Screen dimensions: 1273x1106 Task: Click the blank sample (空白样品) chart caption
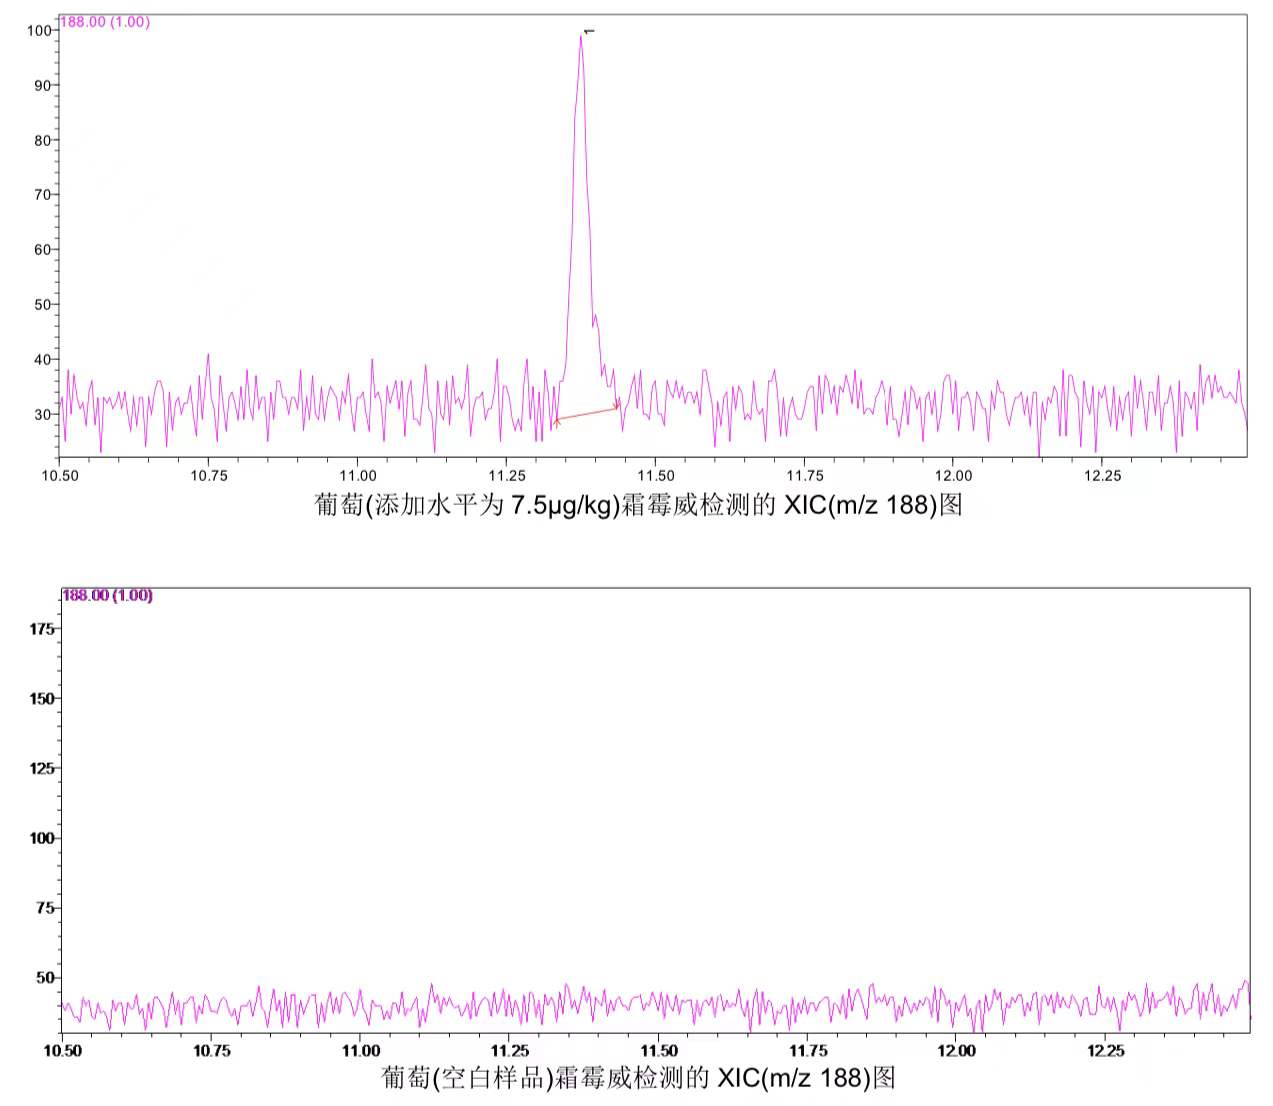click(638, 1077)
